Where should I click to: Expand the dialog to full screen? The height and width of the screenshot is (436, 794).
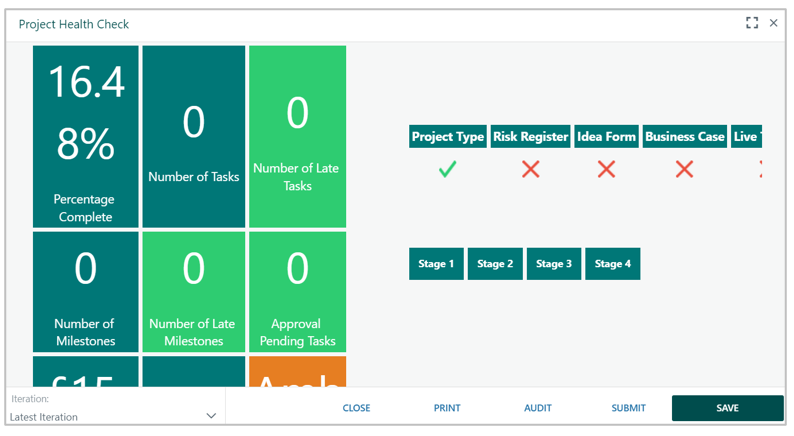click(752, 23)
